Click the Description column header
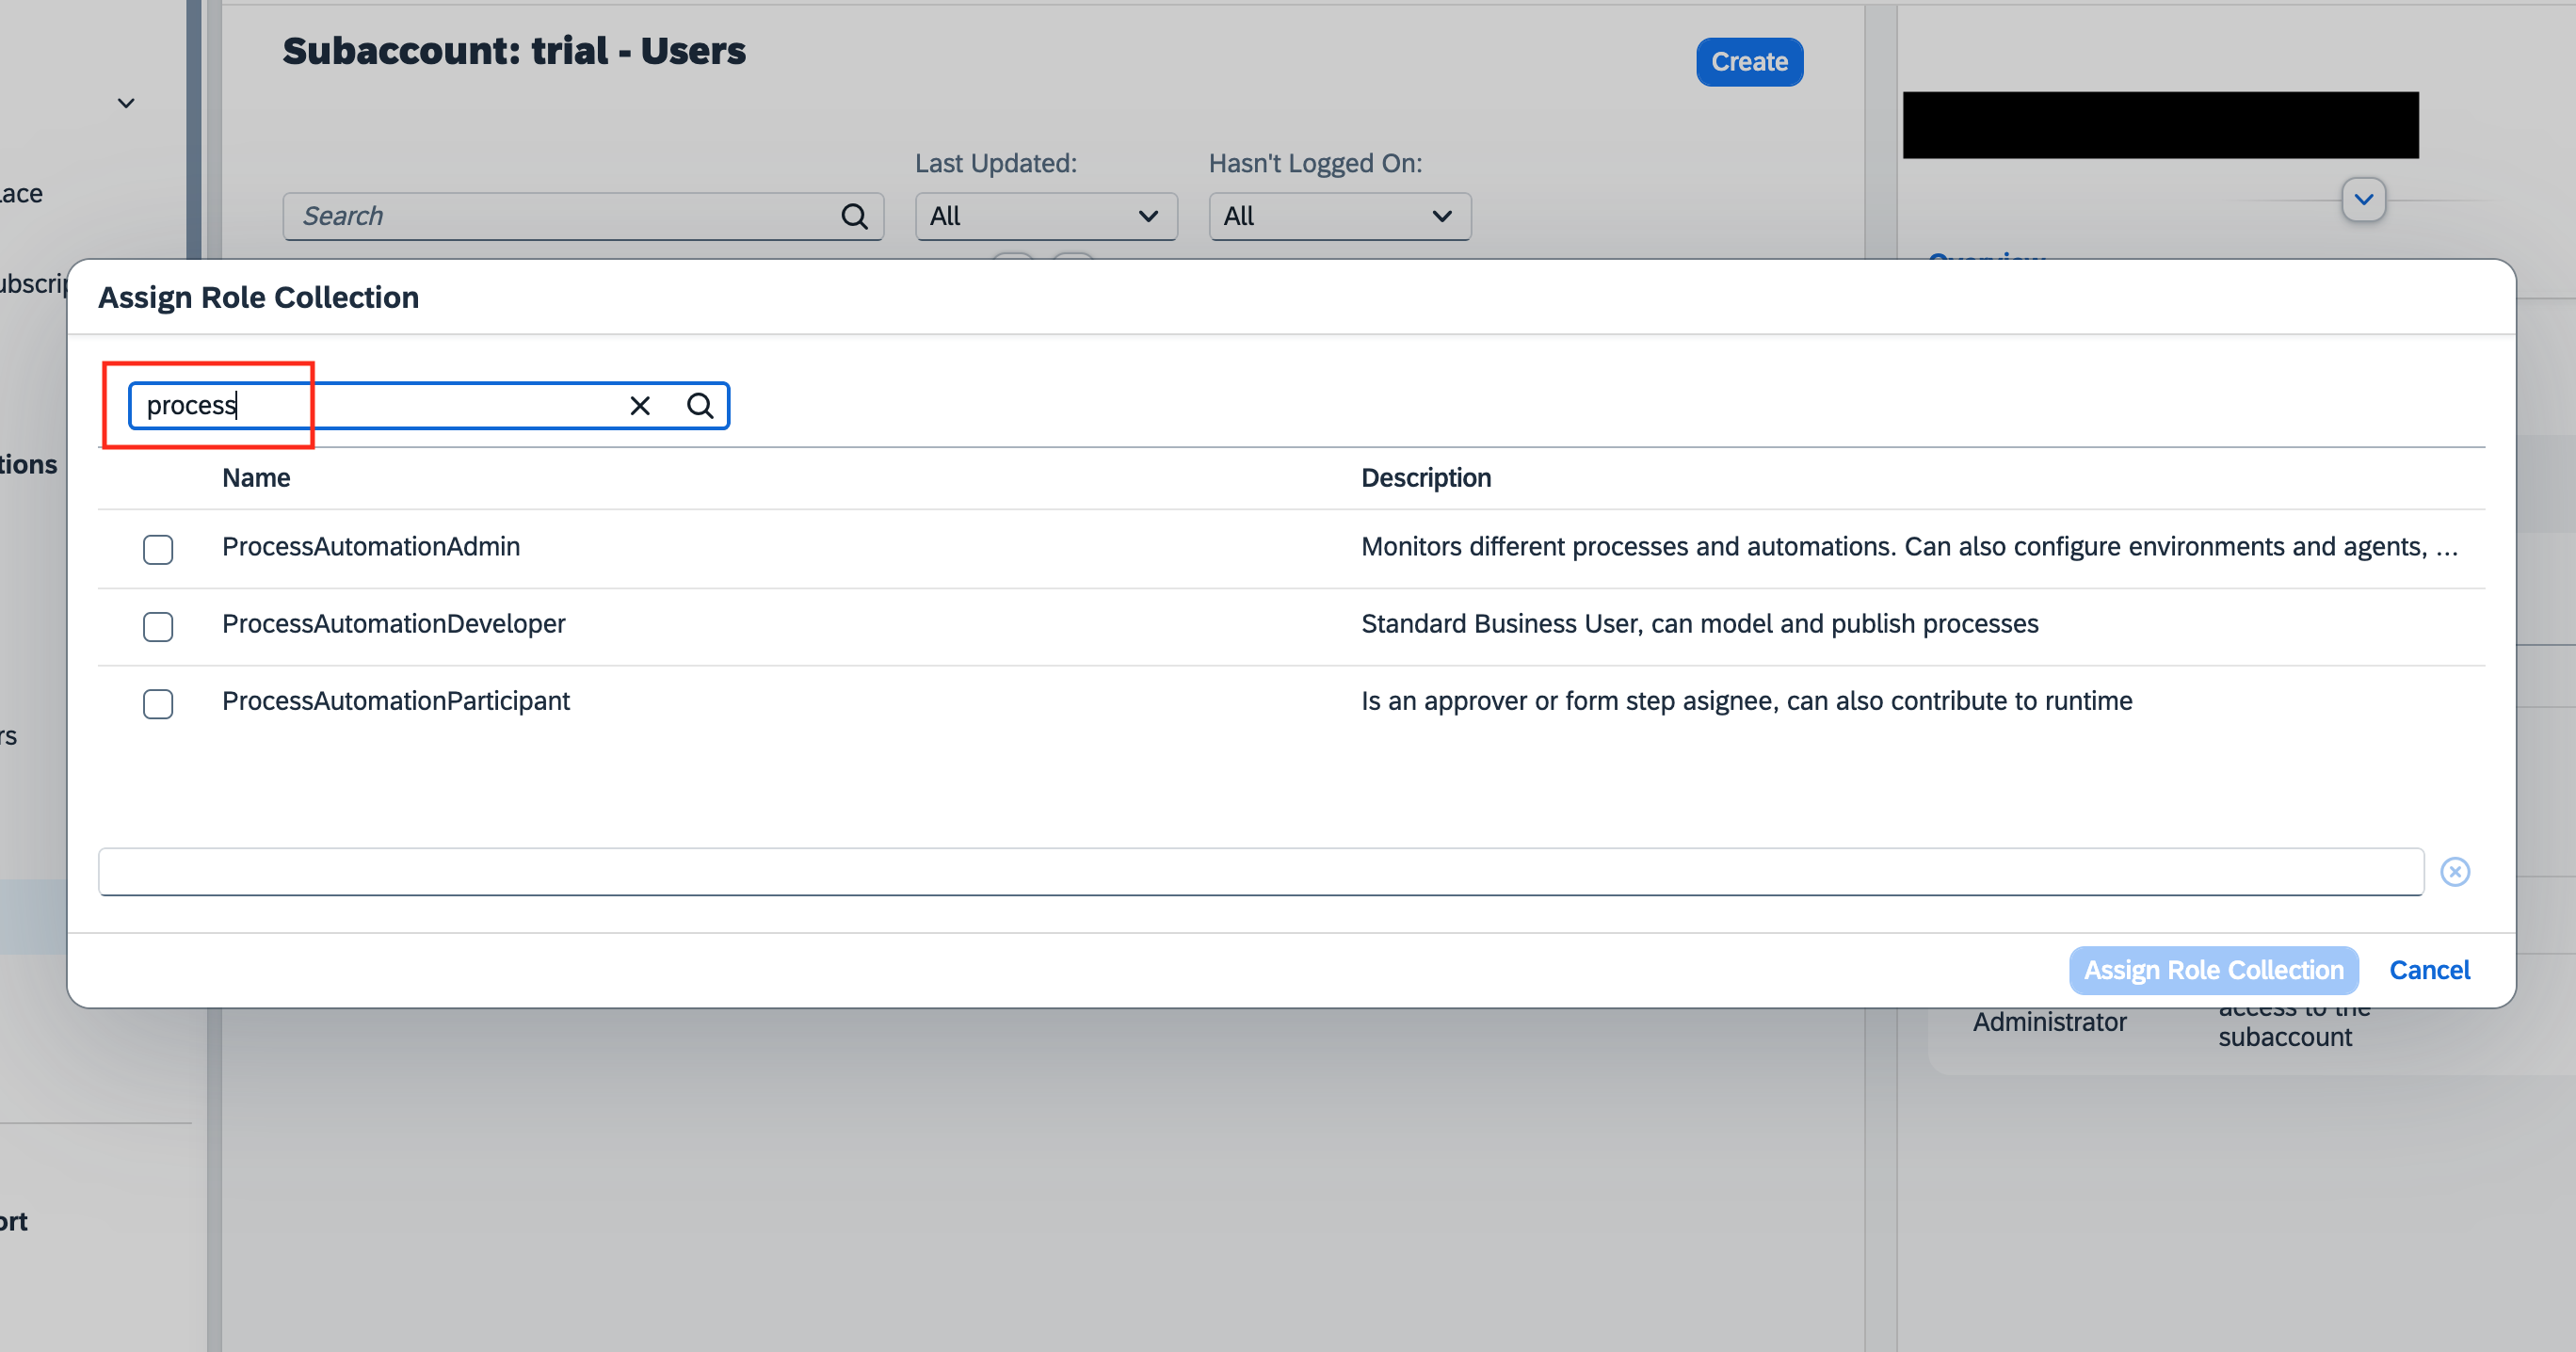Screen dimensions: 2576x1352 pos(1425,478)
